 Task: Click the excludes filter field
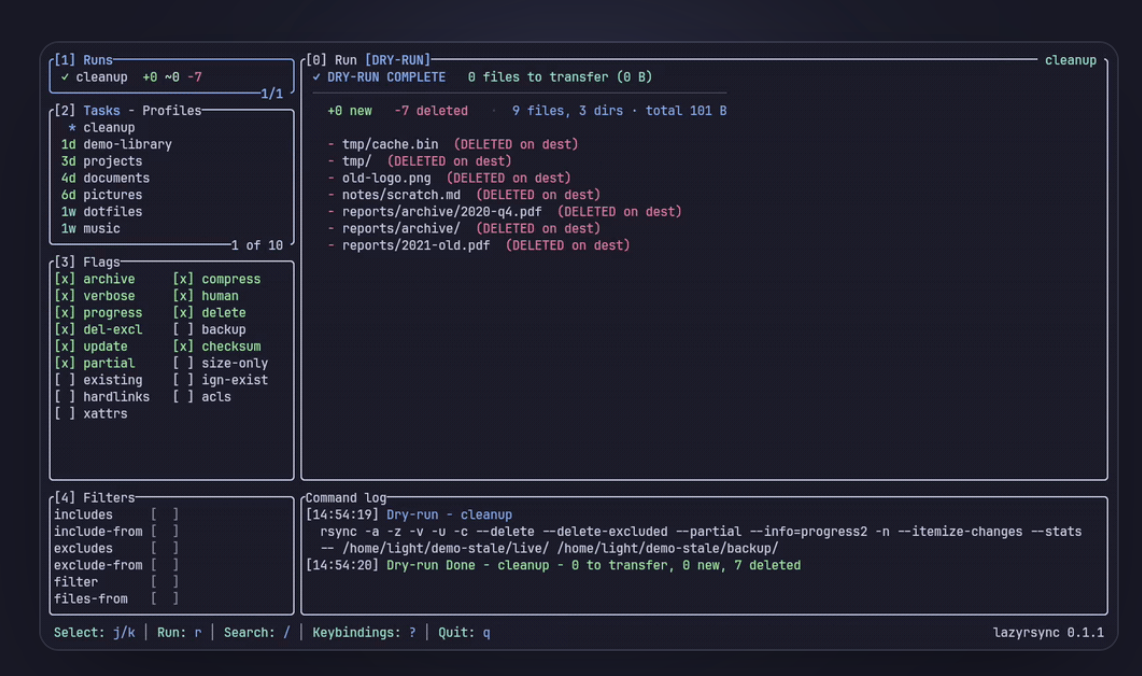point(165,548)
